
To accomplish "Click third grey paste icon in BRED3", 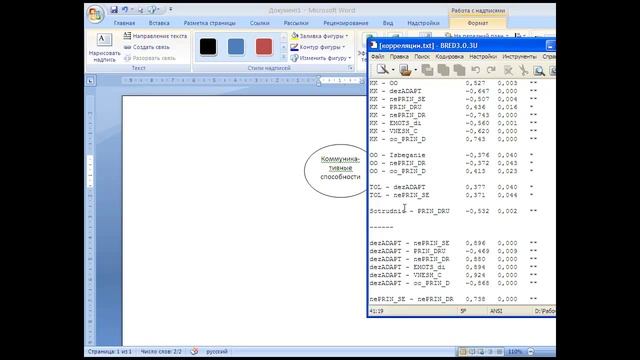I will (x=459, y=70).
